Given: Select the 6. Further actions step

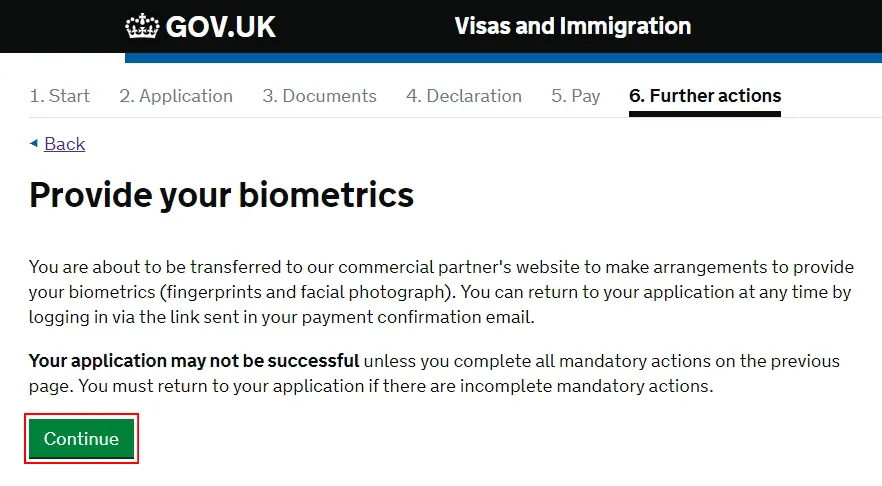Looking at the screenshot, I should [x=704, y=96].
